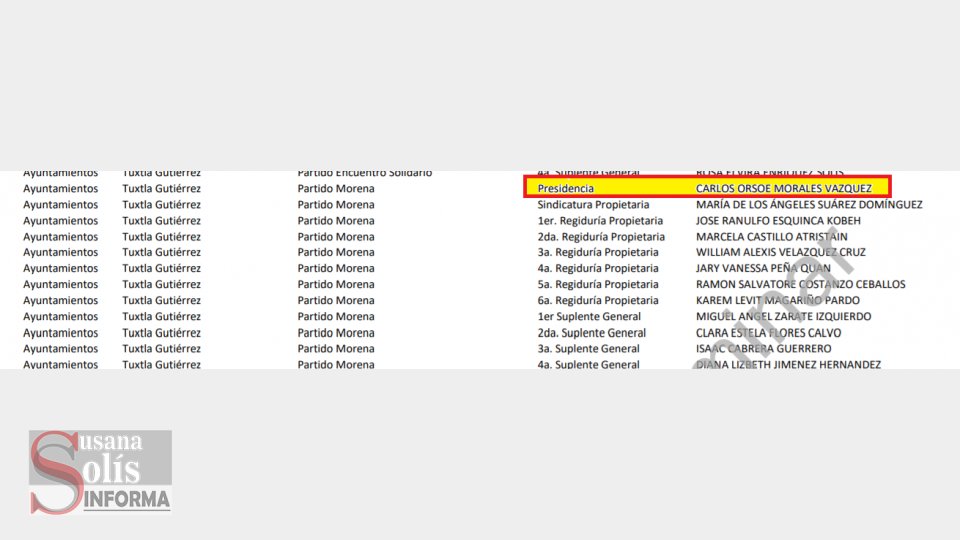Viewport: 960px width, 540px height.
Task: Click the name William Alexis Velazquez Cruz
Action: coord(780,253)
